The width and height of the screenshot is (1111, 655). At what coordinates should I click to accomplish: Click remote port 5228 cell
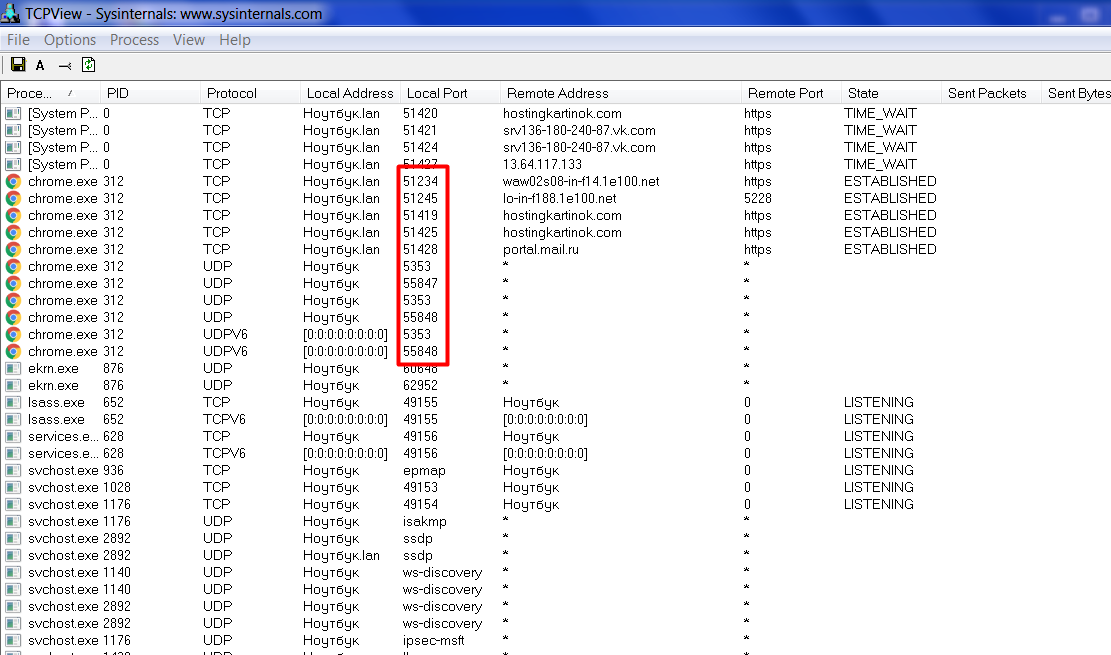757,198
